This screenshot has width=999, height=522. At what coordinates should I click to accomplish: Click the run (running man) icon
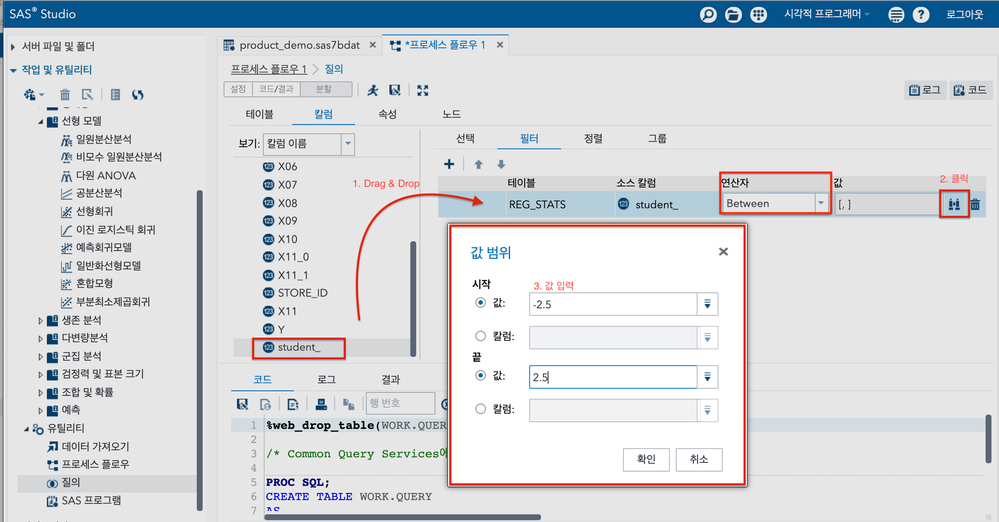tap(373, 91)
